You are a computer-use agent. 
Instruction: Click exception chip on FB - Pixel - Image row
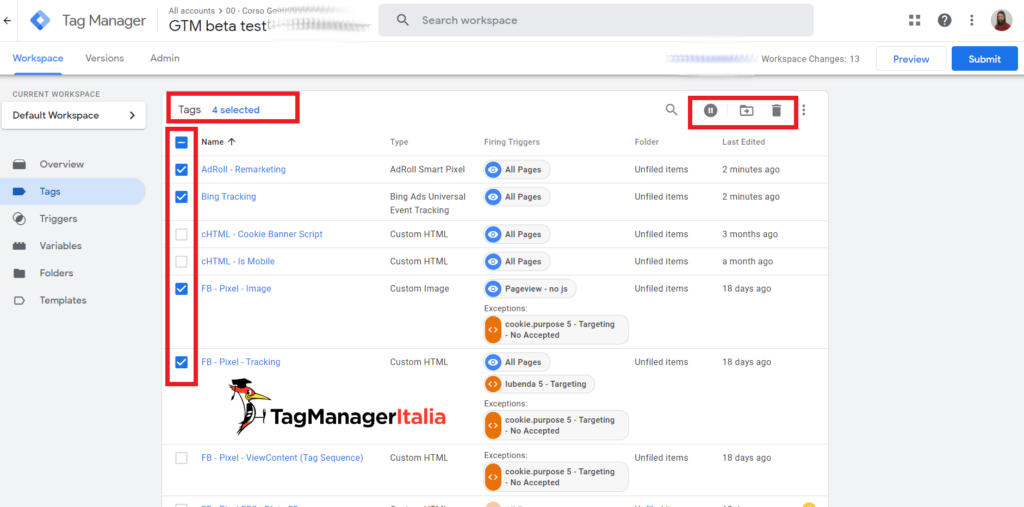click(x=556, y=329)
